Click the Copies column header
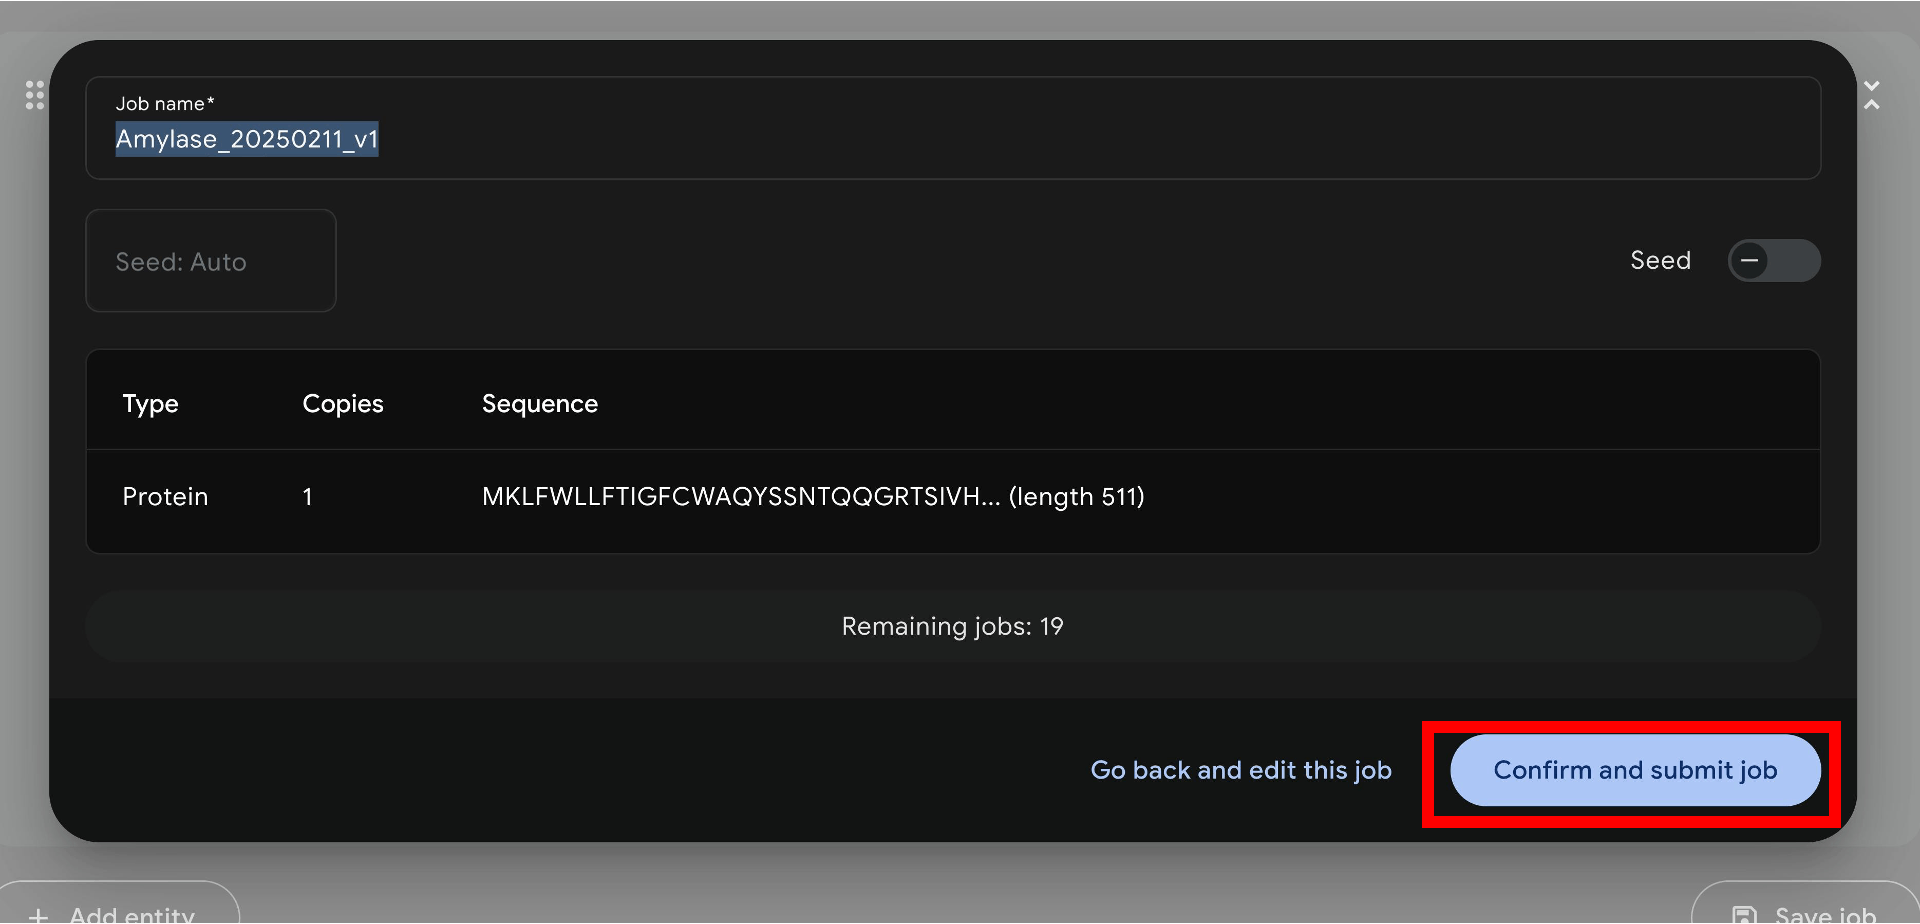Screen dimensions: 1920x924 point(343,403)
